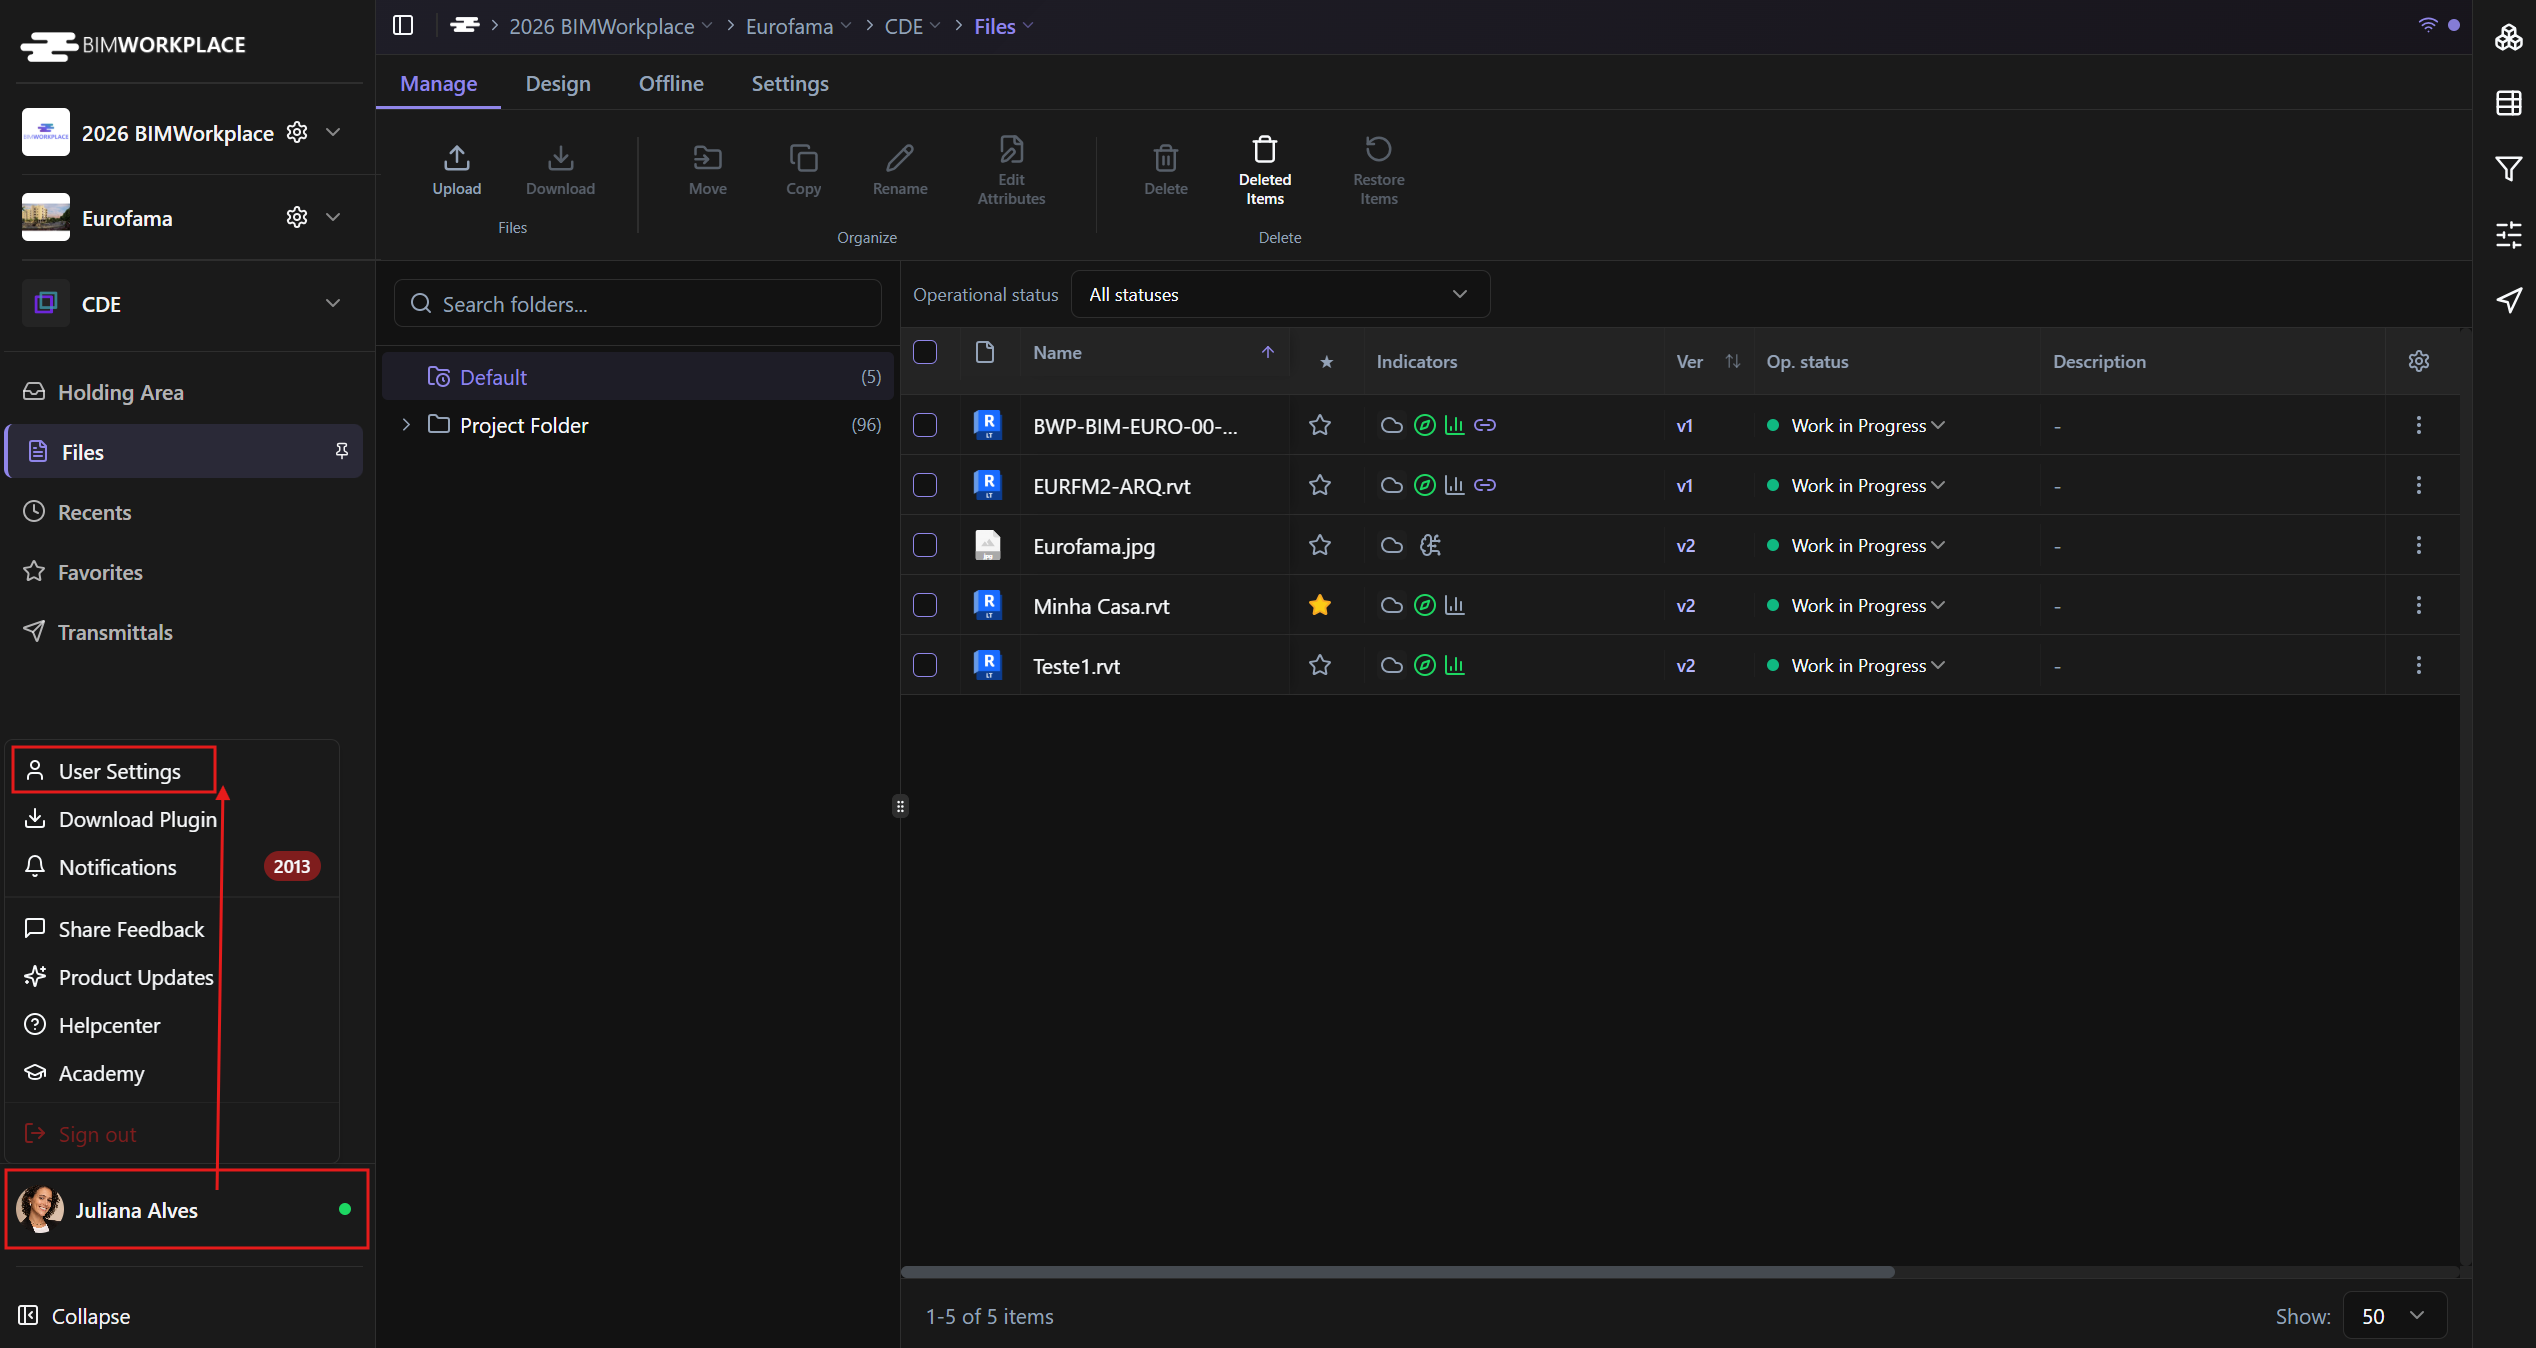2536x1348 pixels.
Task: Sort by the Name column header
Action: (x=1154, y=352)
